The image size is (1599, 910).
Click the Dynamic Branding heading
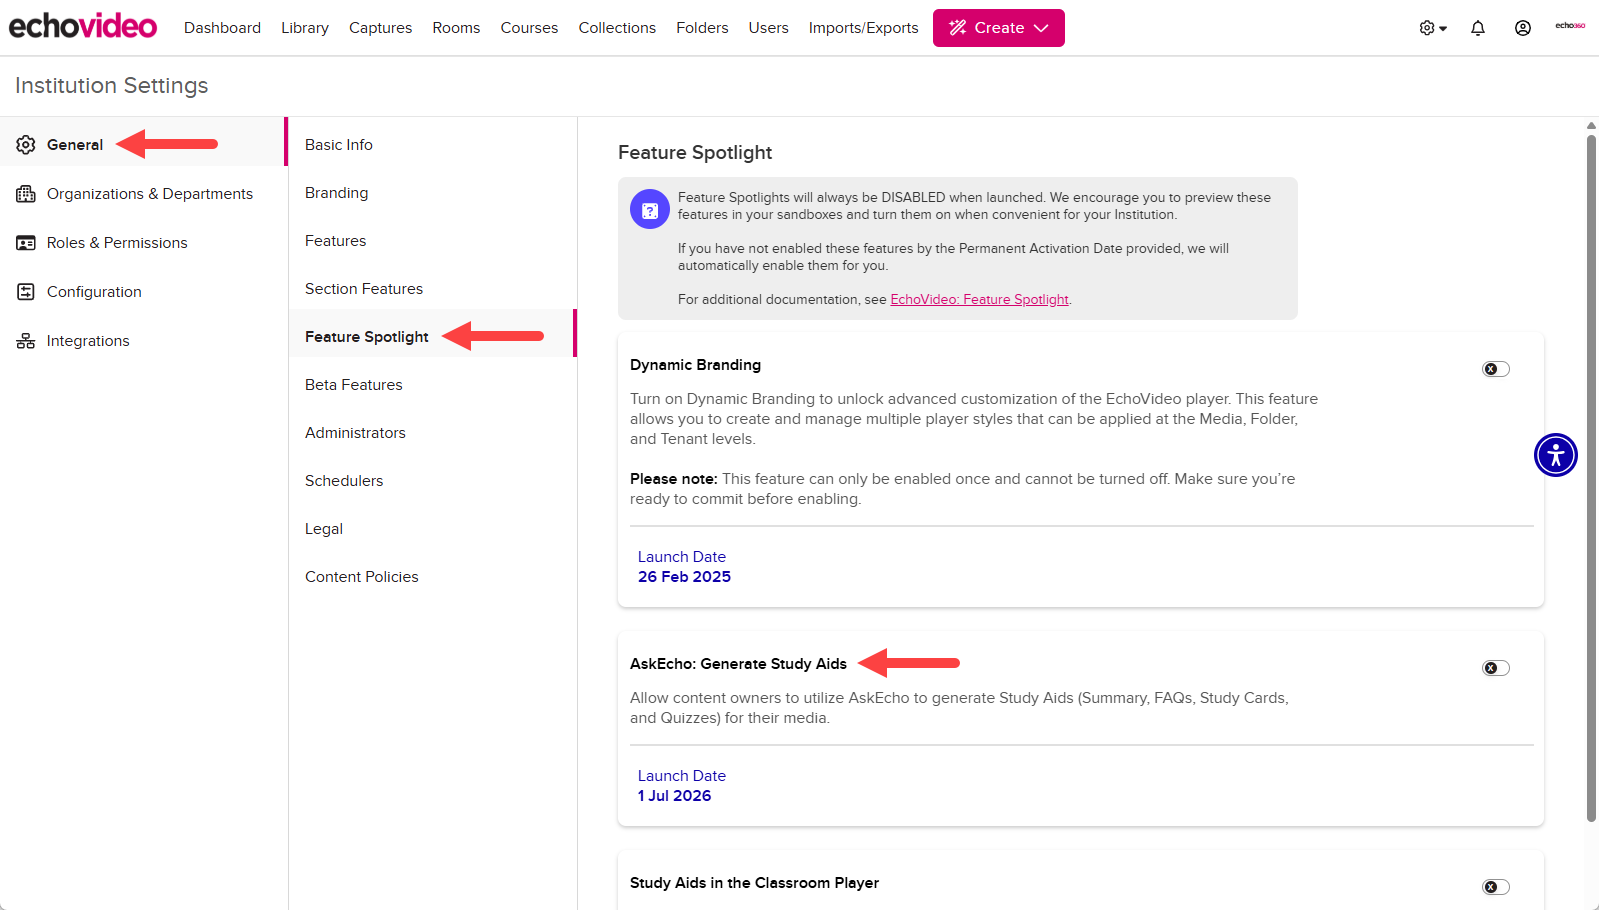[x=695, y=365]
